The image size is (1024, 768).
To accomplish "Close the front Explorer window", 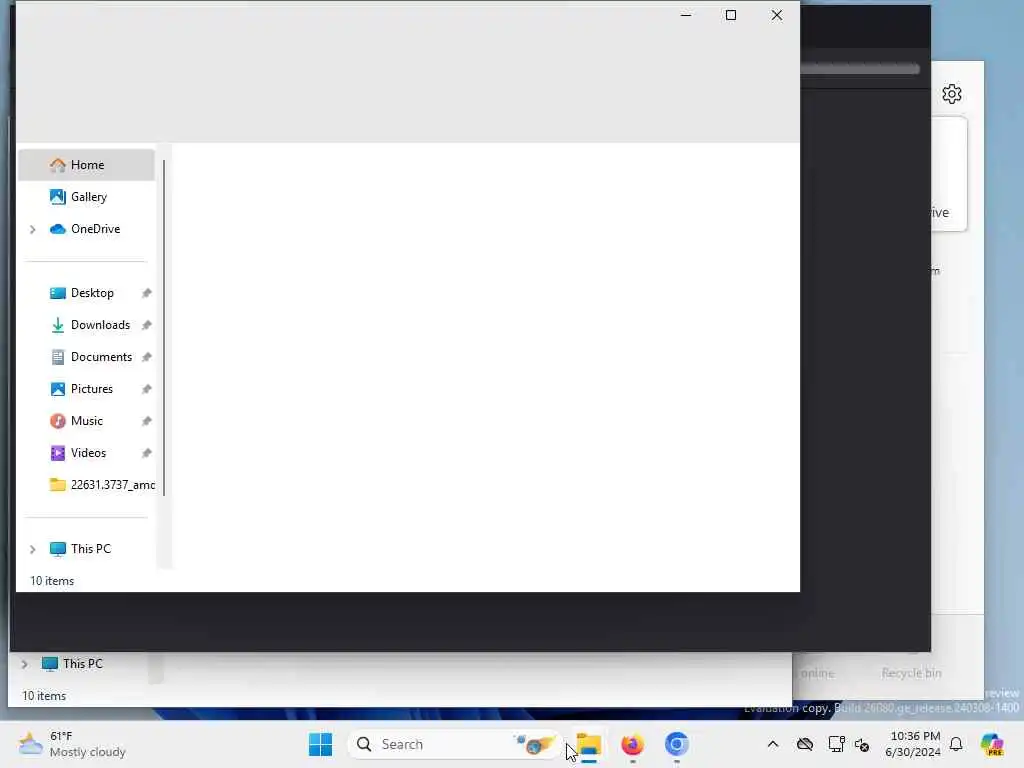I will point(776,15).
